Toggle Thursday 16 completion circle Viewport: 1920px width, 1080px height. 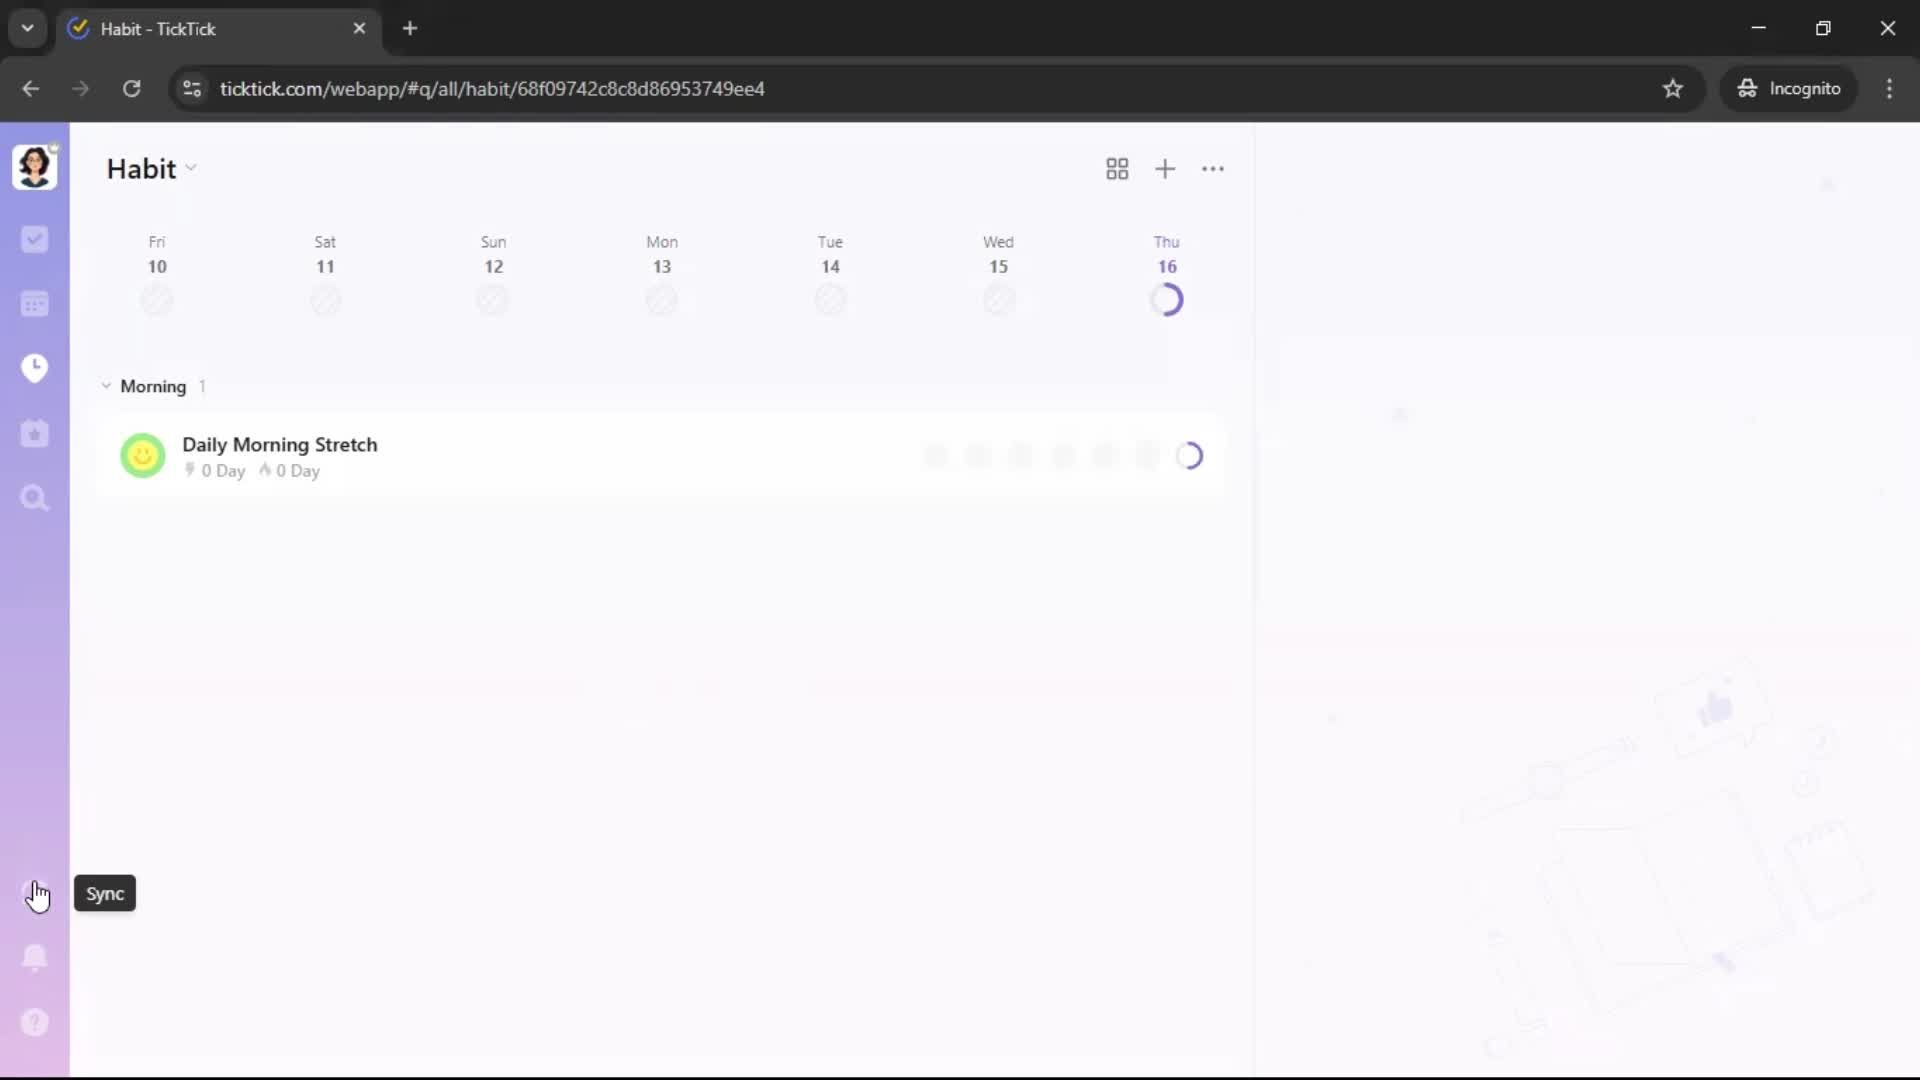pyautogui.click(x=1166, y=300)
